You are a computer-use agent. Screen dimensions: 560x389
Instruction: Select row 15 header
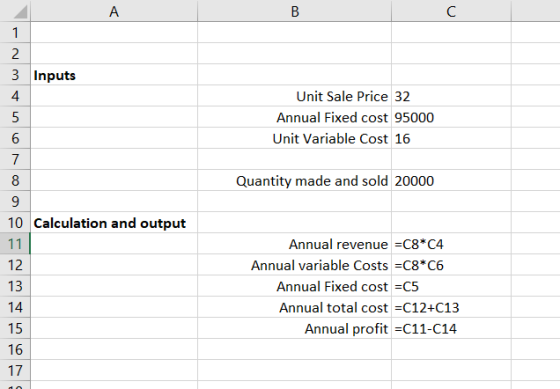15,328
